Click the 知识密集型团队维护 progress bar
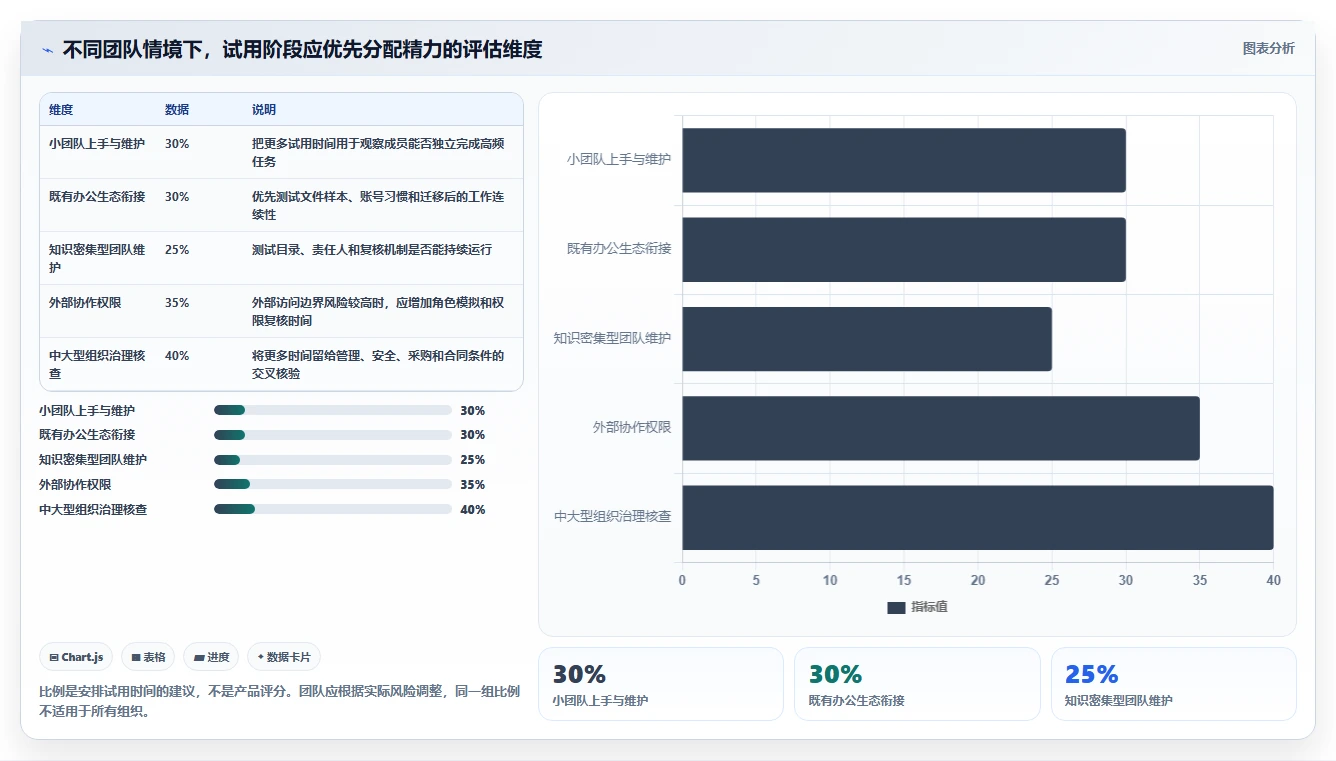 coord(333,460)
